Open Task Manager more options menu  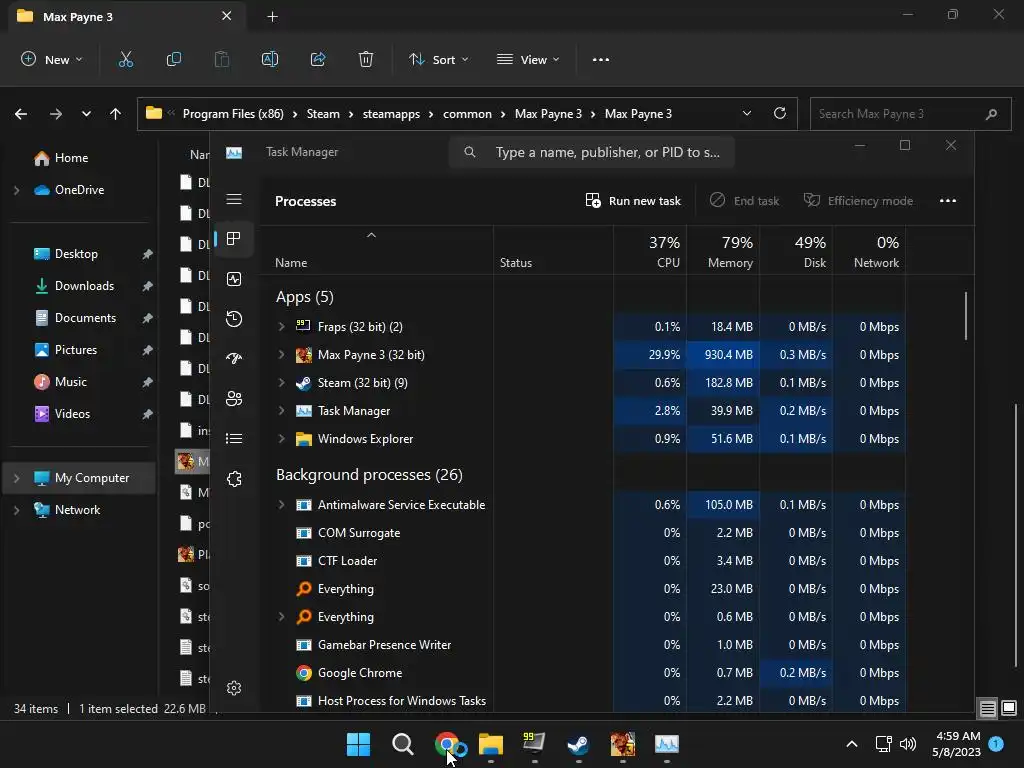(x=948, y=200)
